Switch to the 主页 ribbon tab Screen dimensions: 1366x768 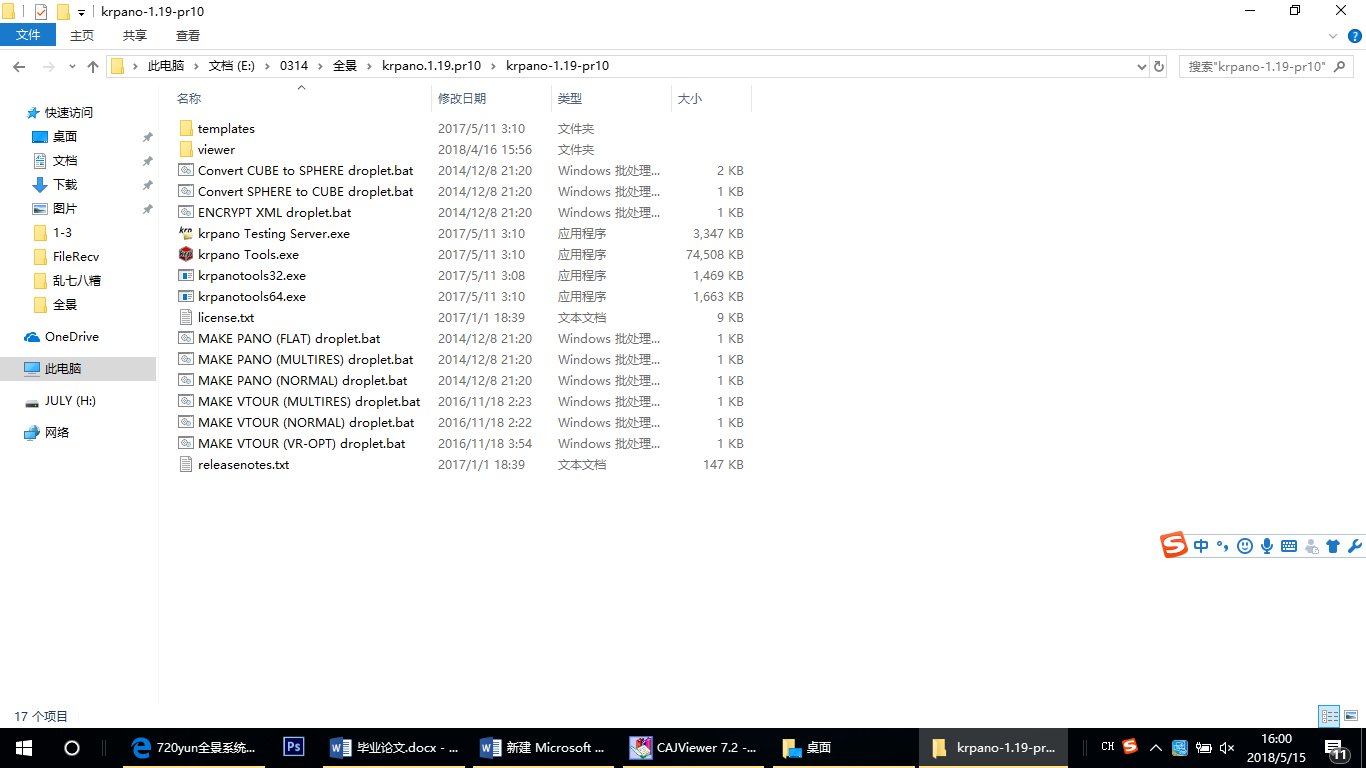[82, 35]
